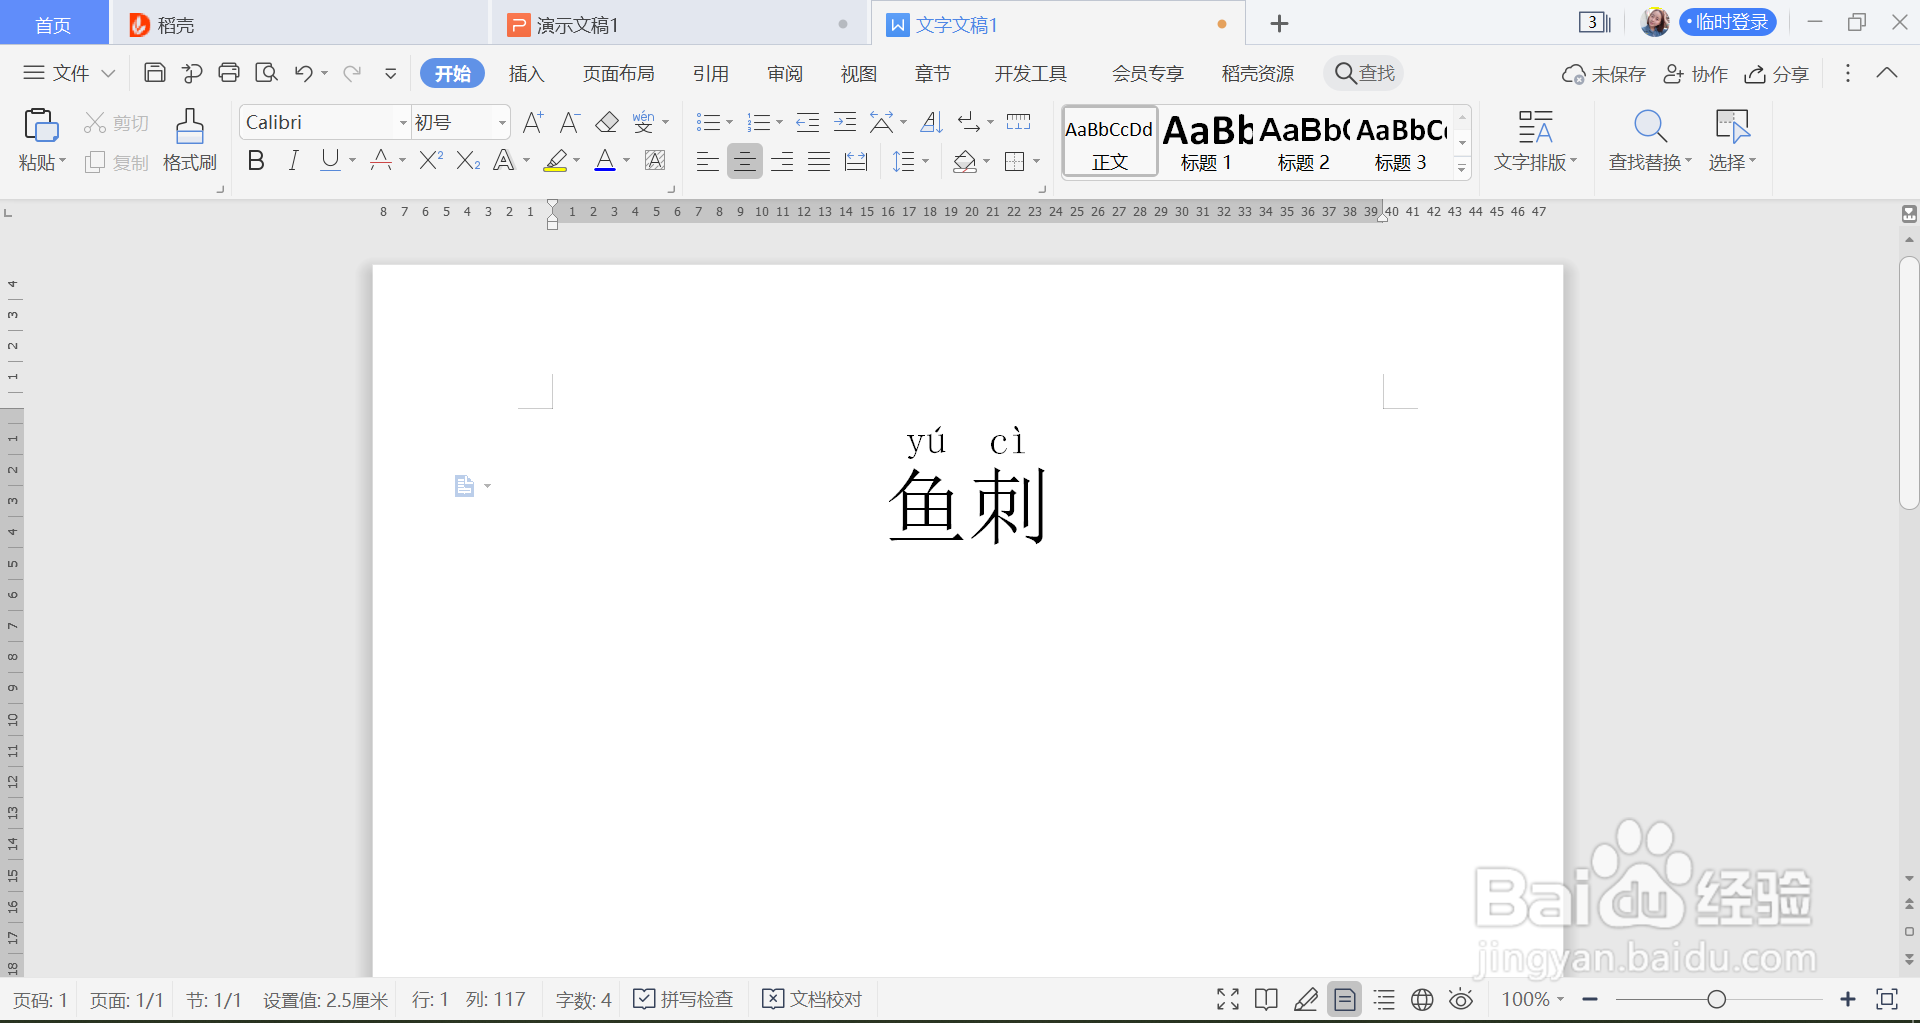1920x1023 pixels.
Task: Click the Redo arrow icon
Action: [x=352, y=73]
